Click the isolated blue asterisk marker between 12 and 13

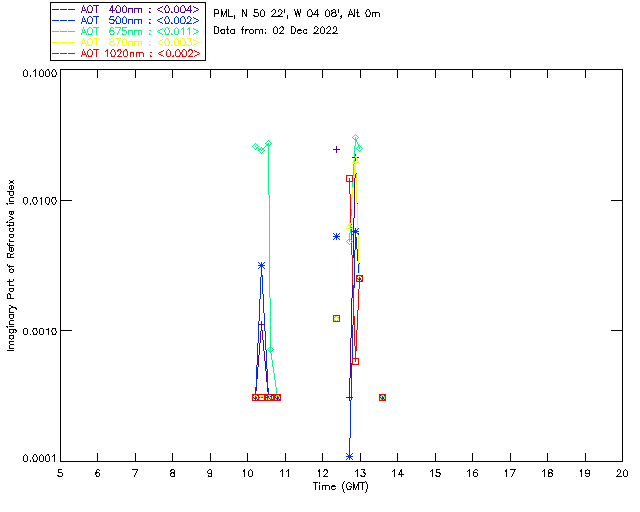336,236
